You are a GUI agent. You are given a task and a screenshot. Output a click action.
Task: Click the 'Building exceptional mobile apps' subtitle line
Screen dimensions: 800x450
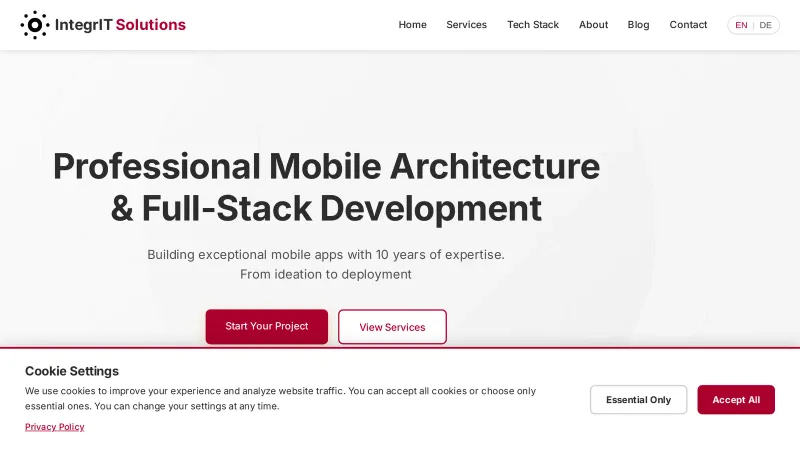click(x=326, y=255)
